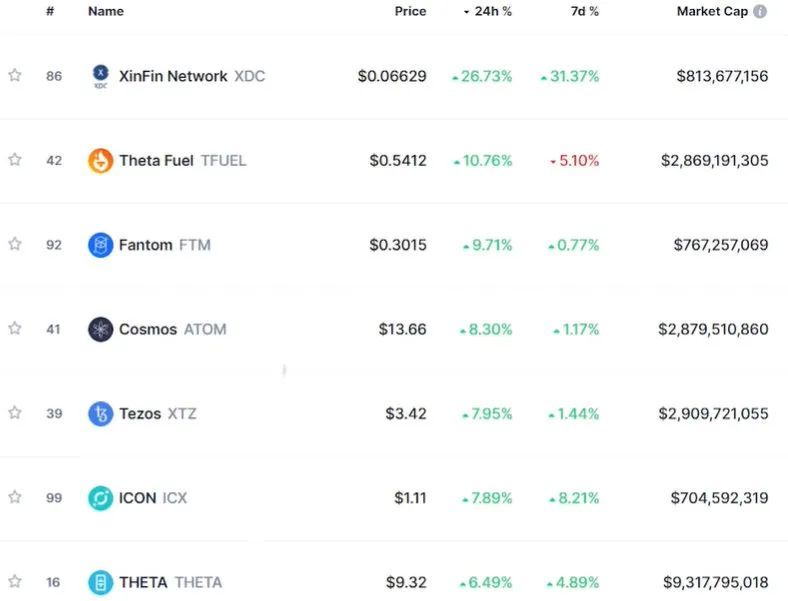This screenshot has width=788, height=601.
Task: Sort by the Name column header
Action: (x=106, y=12)
